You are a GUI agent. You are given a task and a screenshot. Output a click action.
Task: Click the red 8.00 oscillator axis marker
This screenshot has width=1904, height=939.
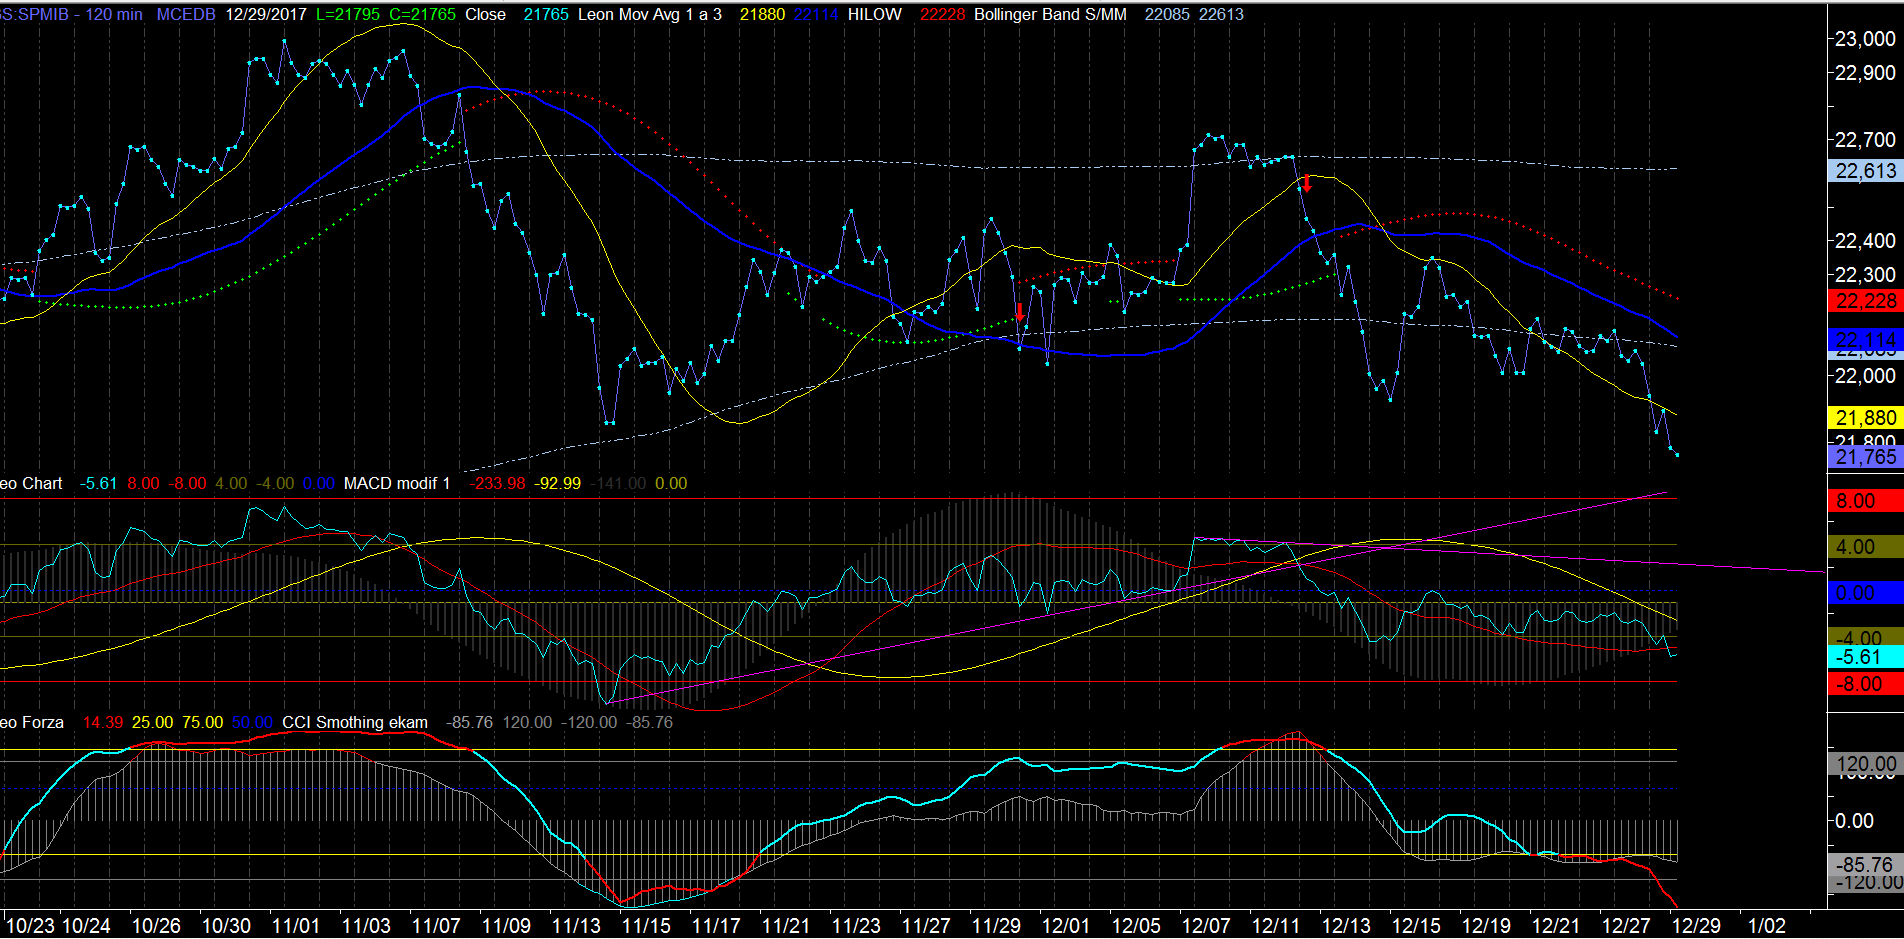click(1865, 501)
